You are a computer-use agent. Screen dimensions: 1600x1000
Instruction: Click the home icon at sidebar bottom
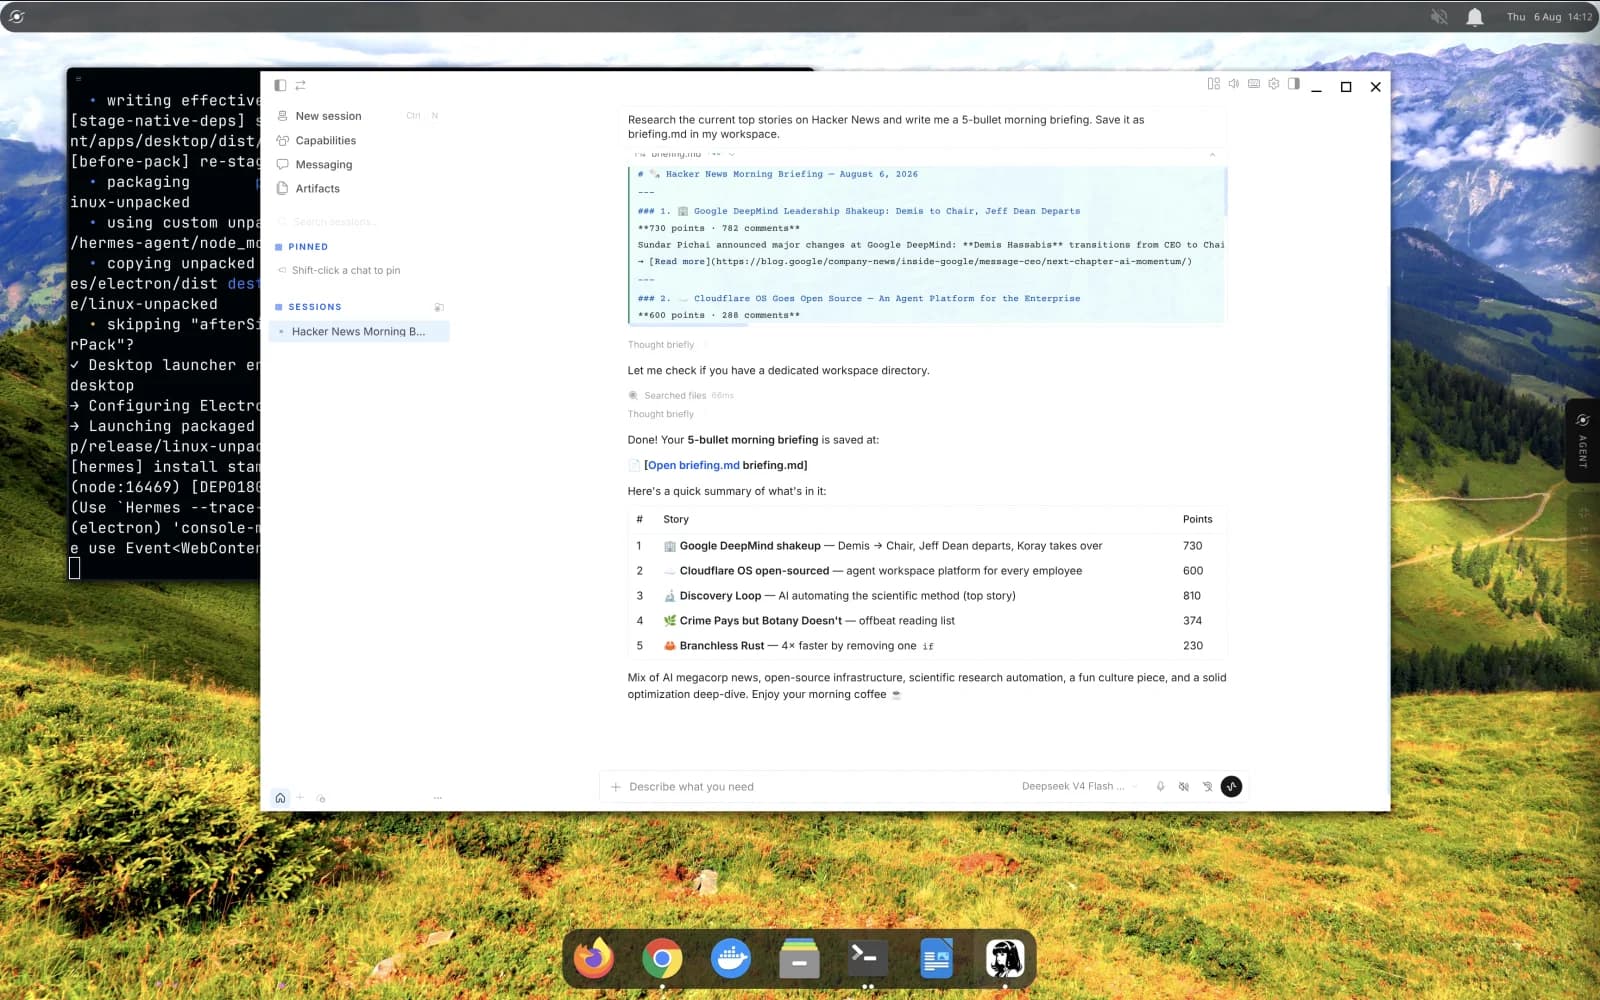coord(280,798)
